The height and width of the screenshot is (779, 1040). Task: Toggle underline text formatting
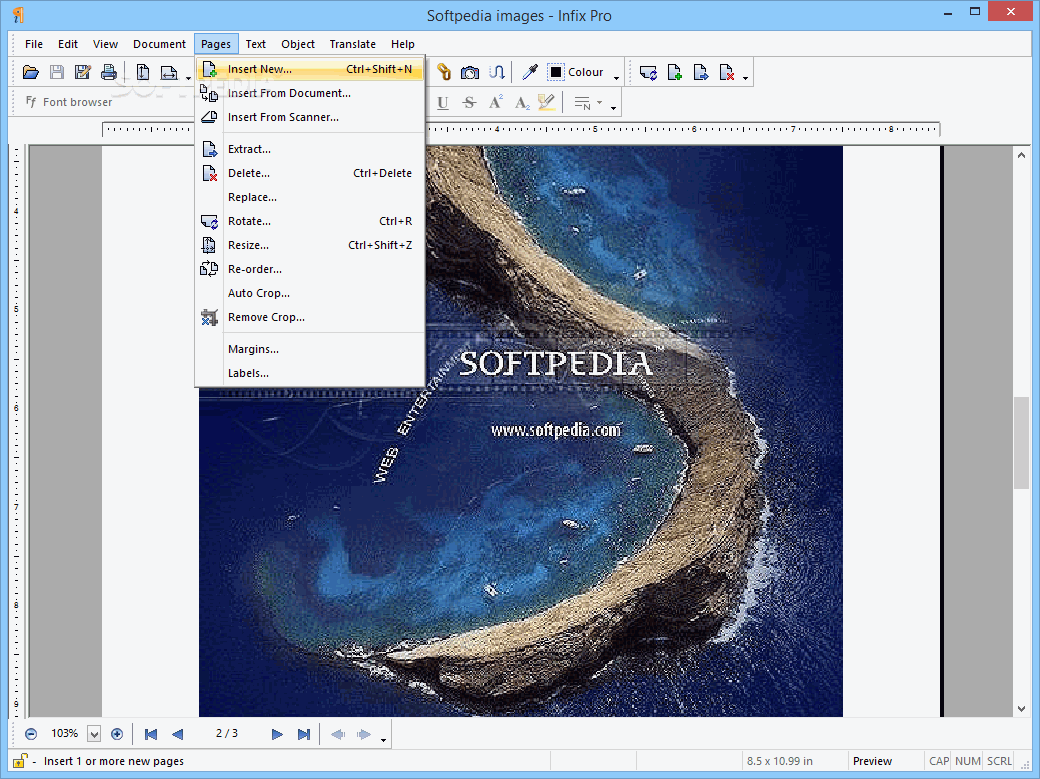[x=443, y=103]
